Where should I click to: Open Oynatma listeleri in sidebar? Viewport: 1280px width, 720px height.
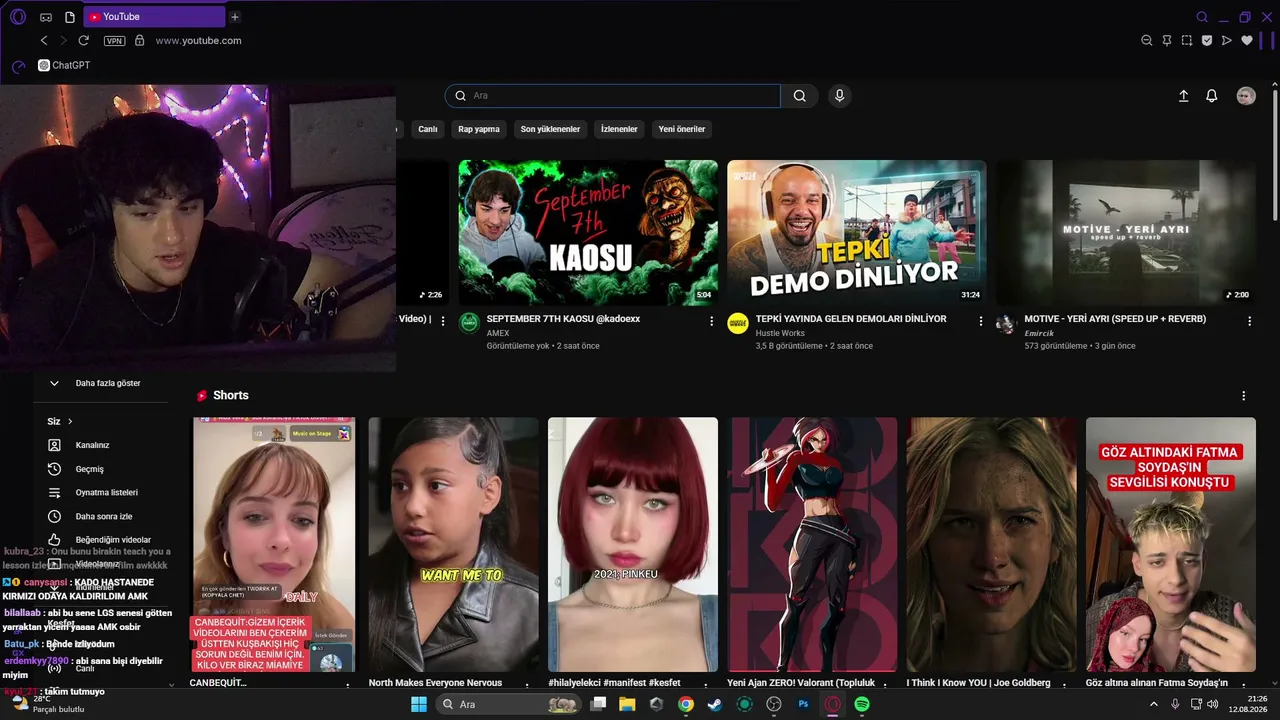(107, 492)
